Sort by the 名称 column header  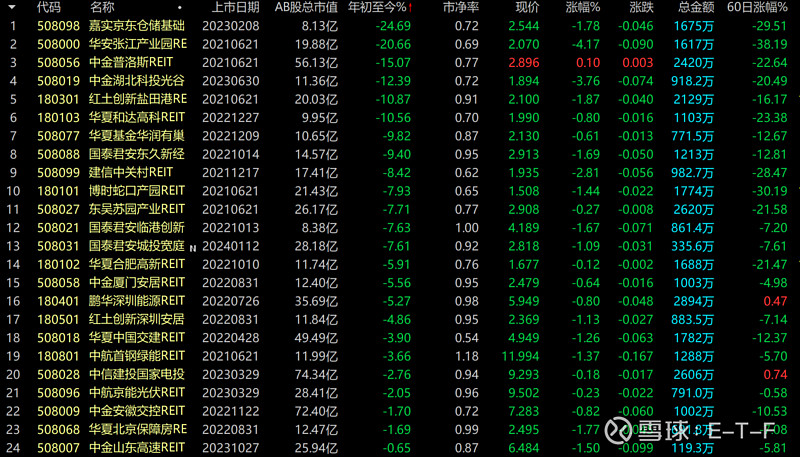(102, 7)
